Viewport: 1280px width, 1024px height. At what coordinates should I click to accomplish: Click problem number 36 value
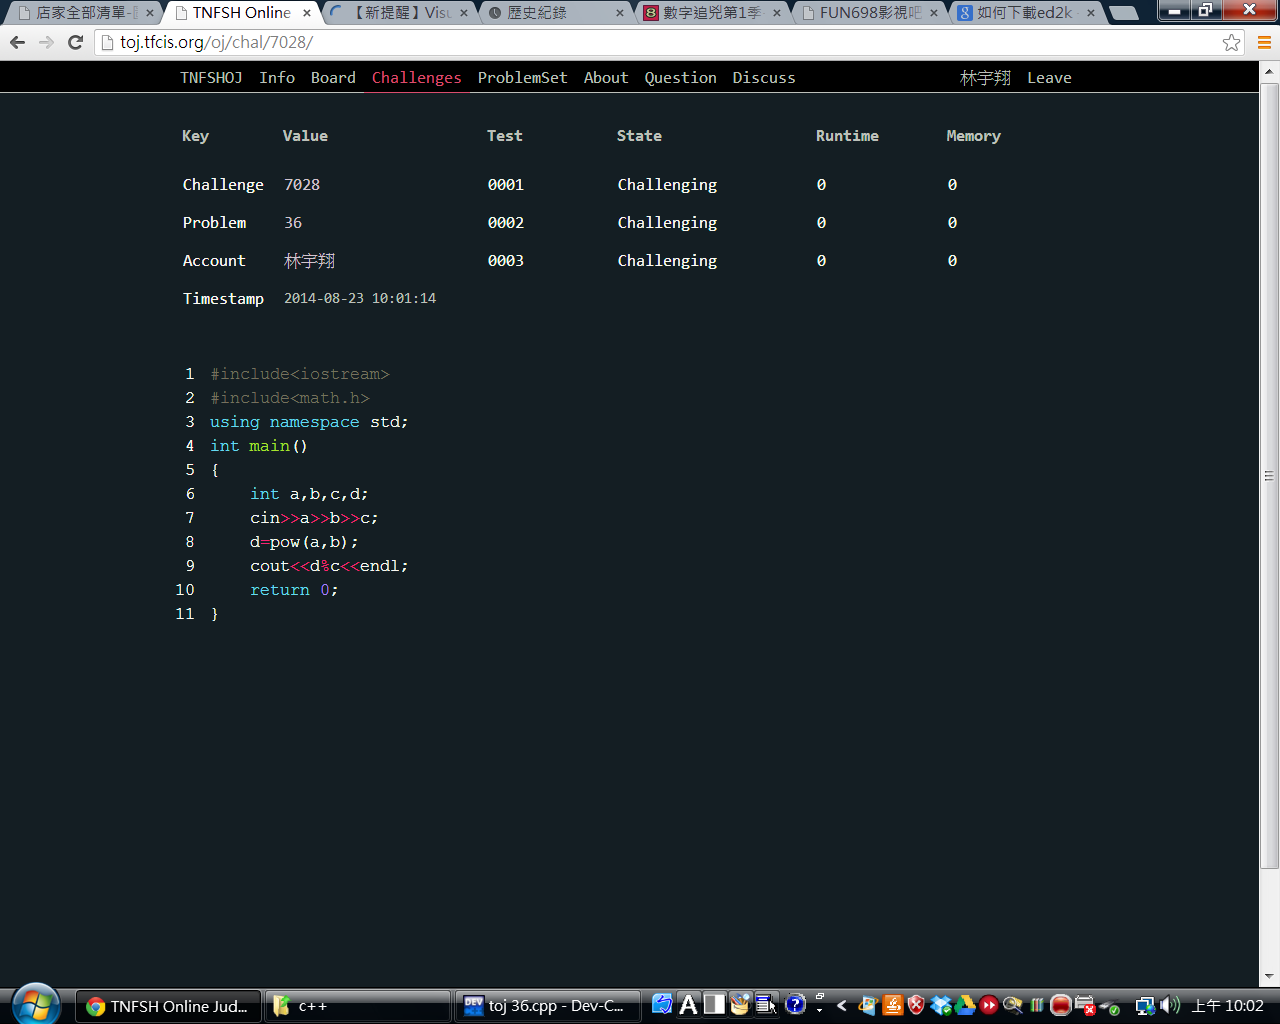coord(293,223)
